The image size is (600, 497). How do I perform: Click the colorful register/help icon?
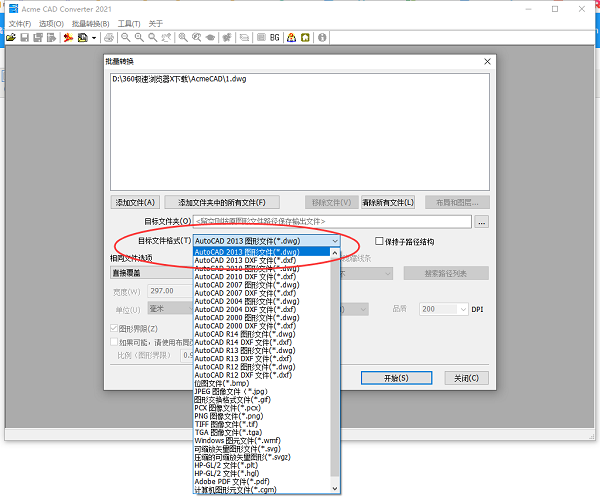(x=292, y=37)
